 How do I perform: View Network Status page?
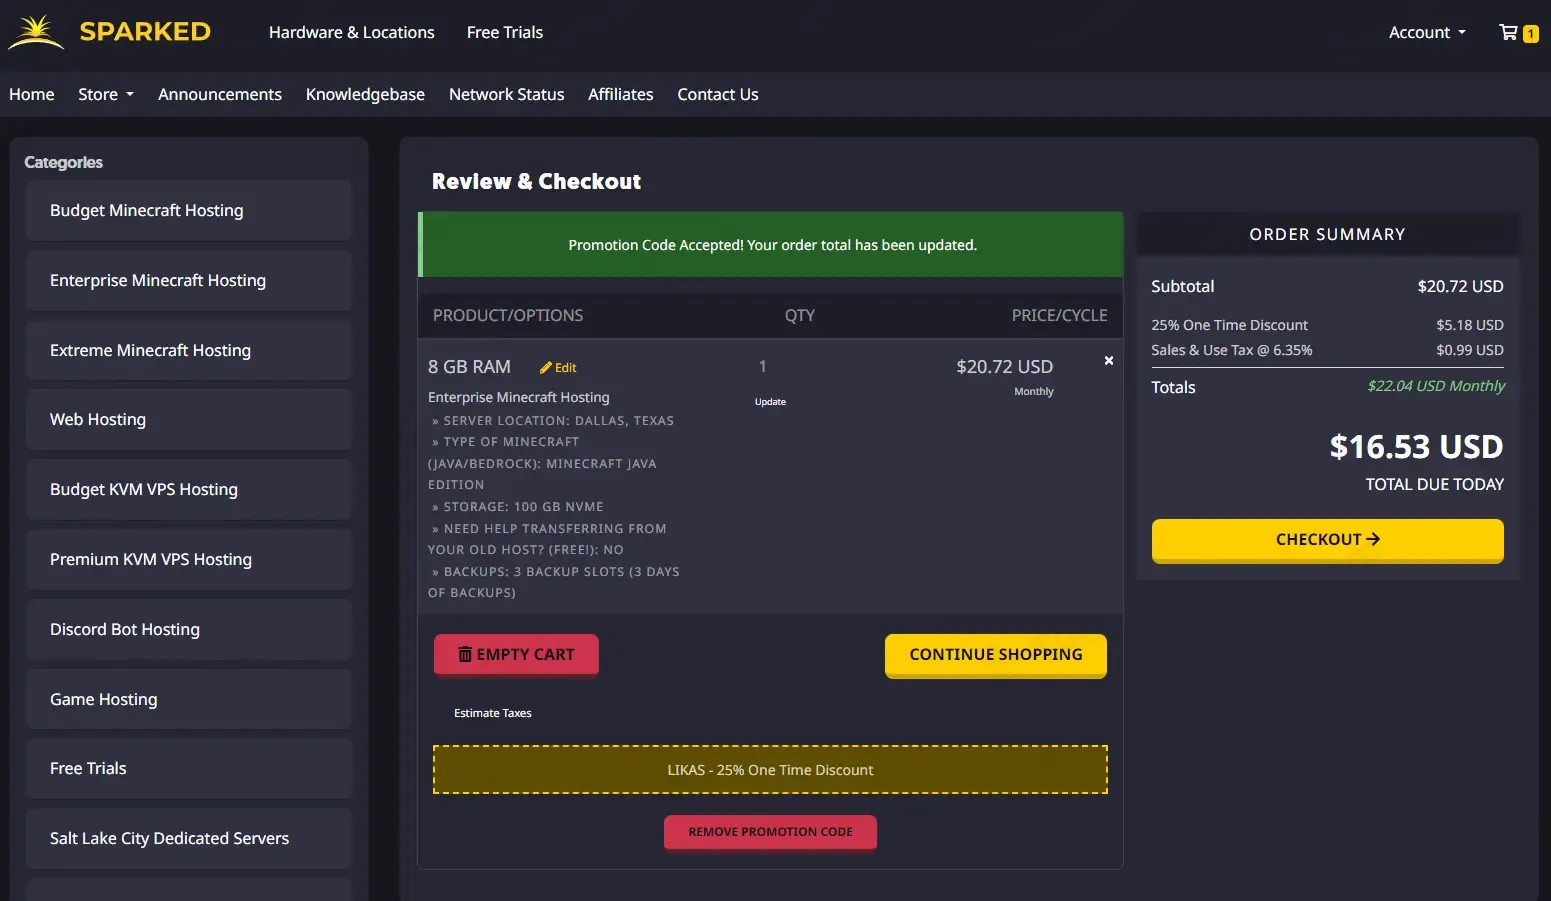pyautogui.click(x=506, y=94)
